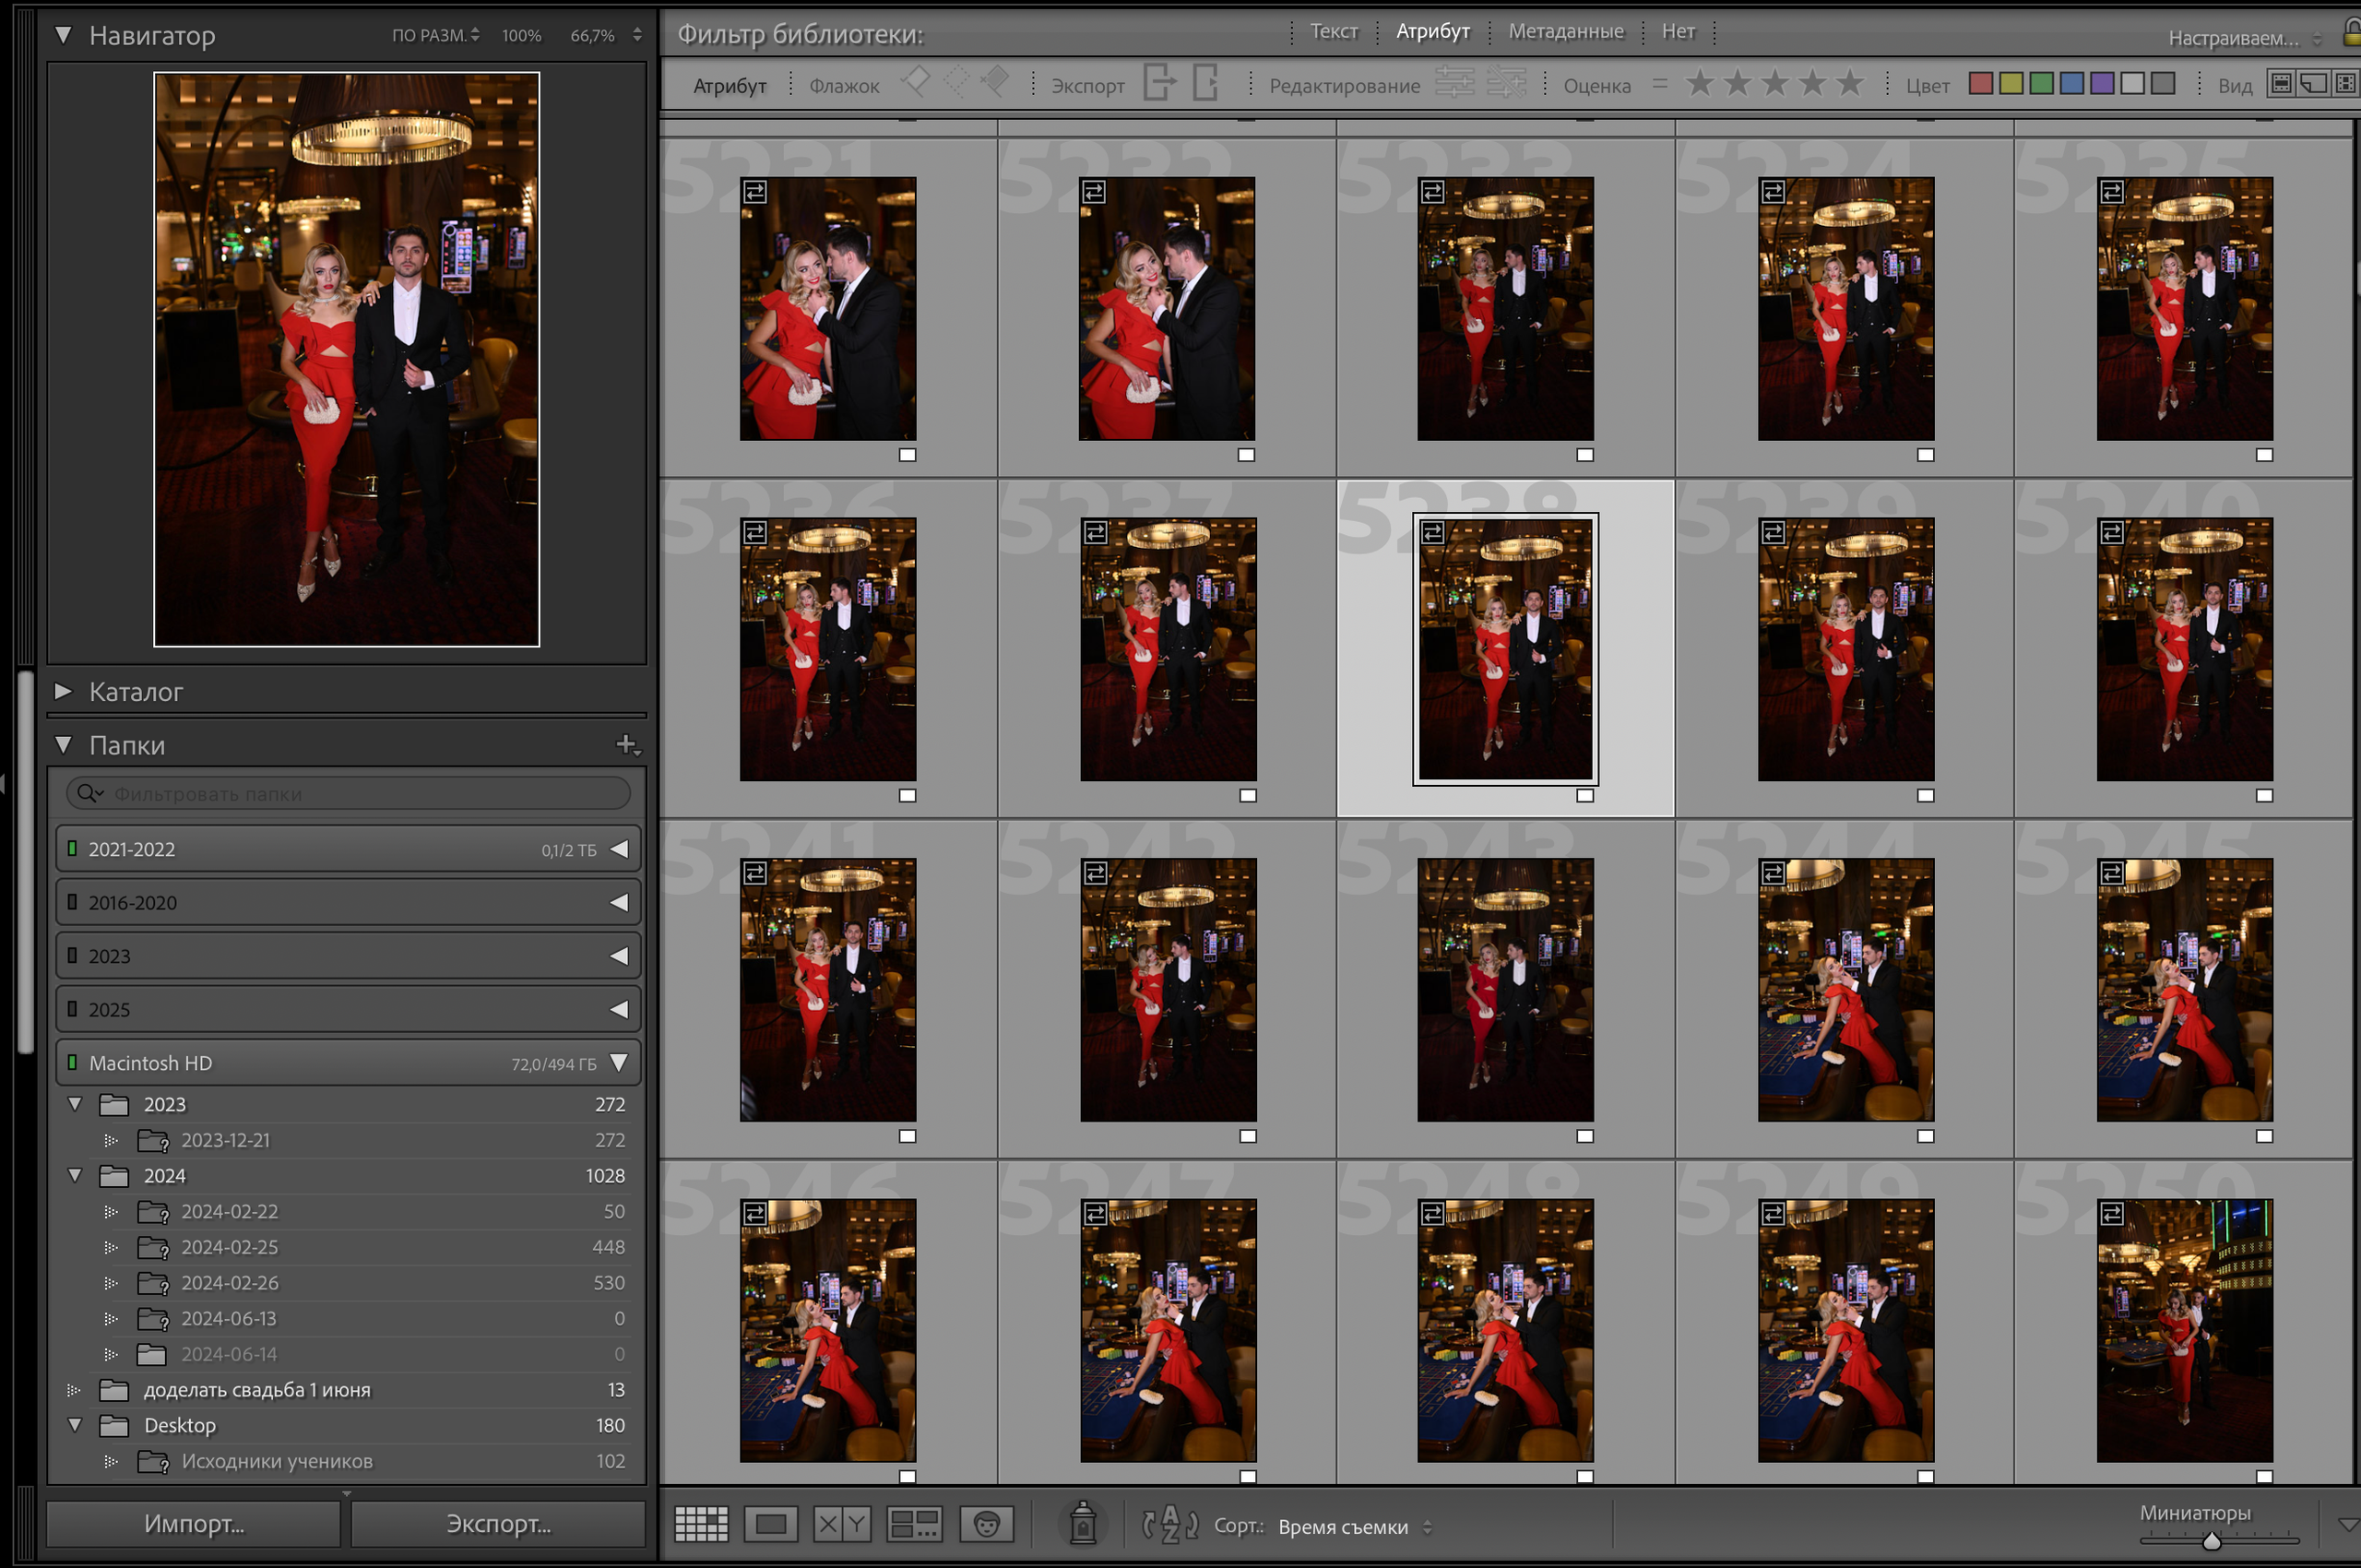
Task: Toggle sort direction A-Z icon
Action: coord(1169,1524)
